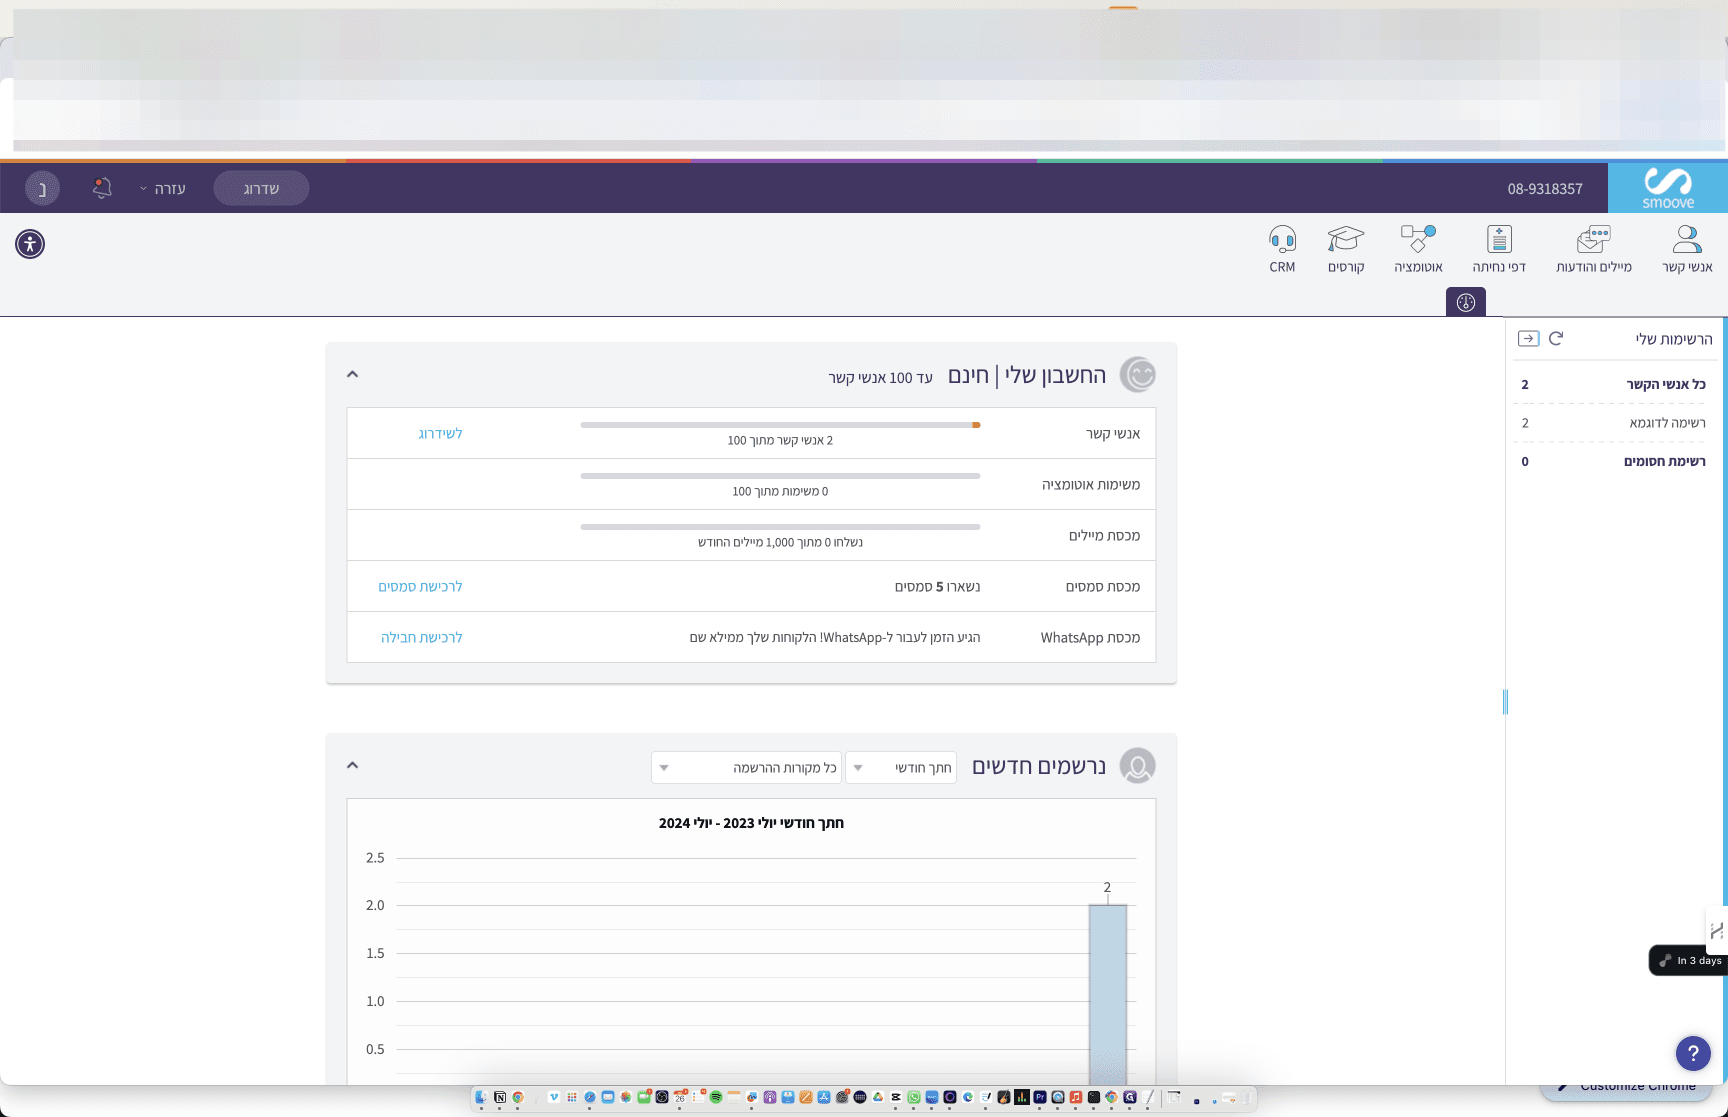Image resolution: width=1728 pixels, height=1117 pixels.
Task: Click the phone number 08-9318357
Action: point(1545,188)
